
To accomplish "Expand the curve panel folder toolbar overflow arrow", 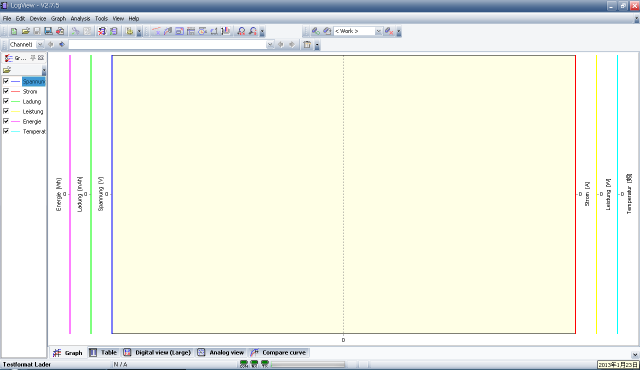I will point(44,71).
